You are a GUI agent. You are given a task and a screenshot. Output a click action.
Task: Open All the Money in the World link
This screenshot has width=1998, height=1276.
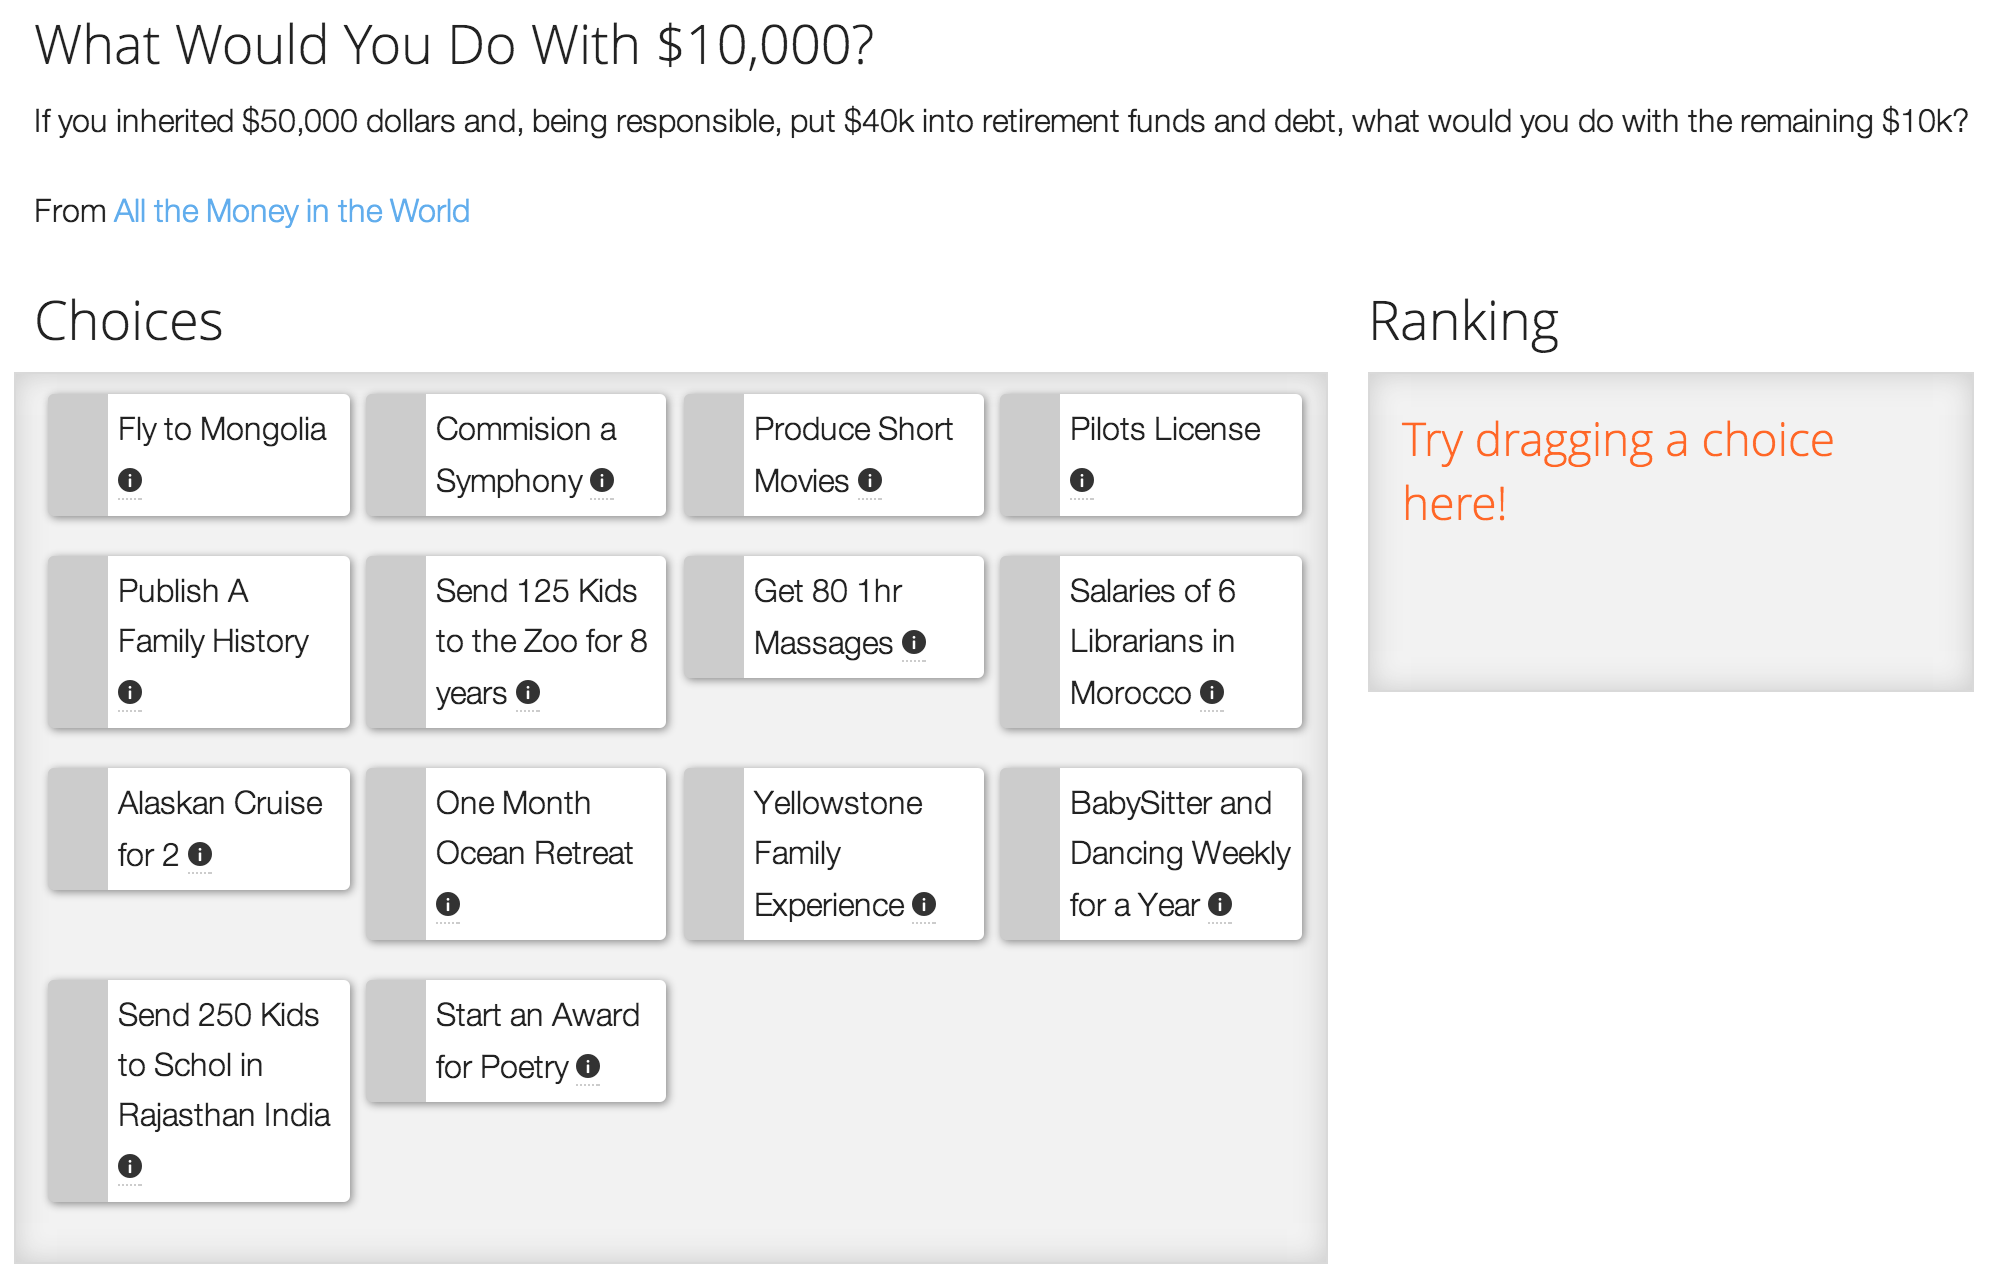pos(291,211)
